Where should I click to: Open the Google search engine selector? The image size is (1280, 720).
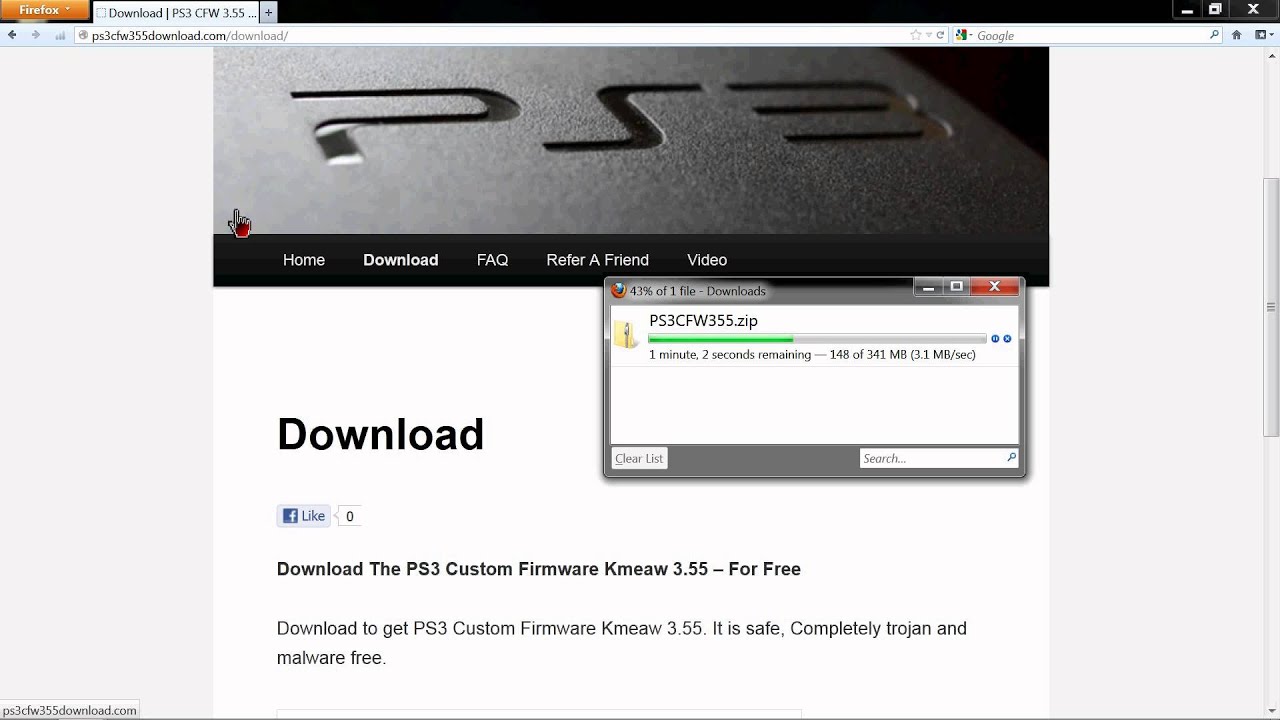[x=964, y=35]
